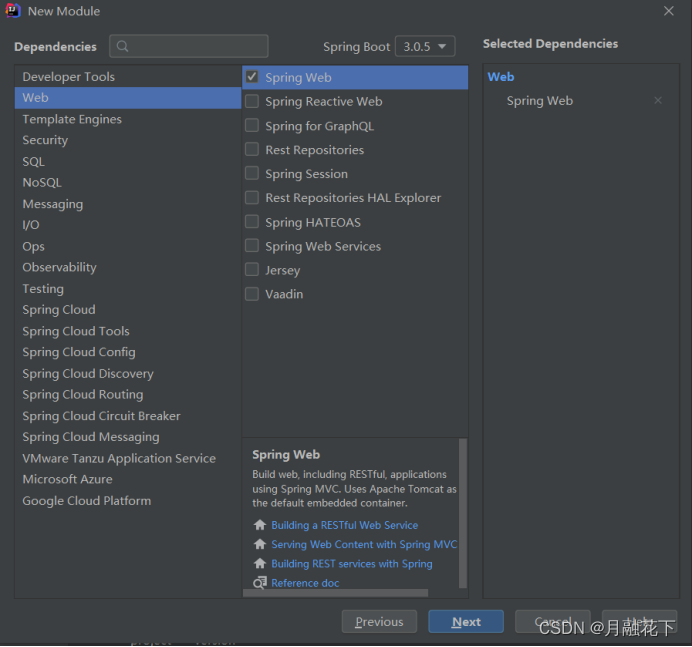Open Spring Cloud Routing category

click(128, 394)
